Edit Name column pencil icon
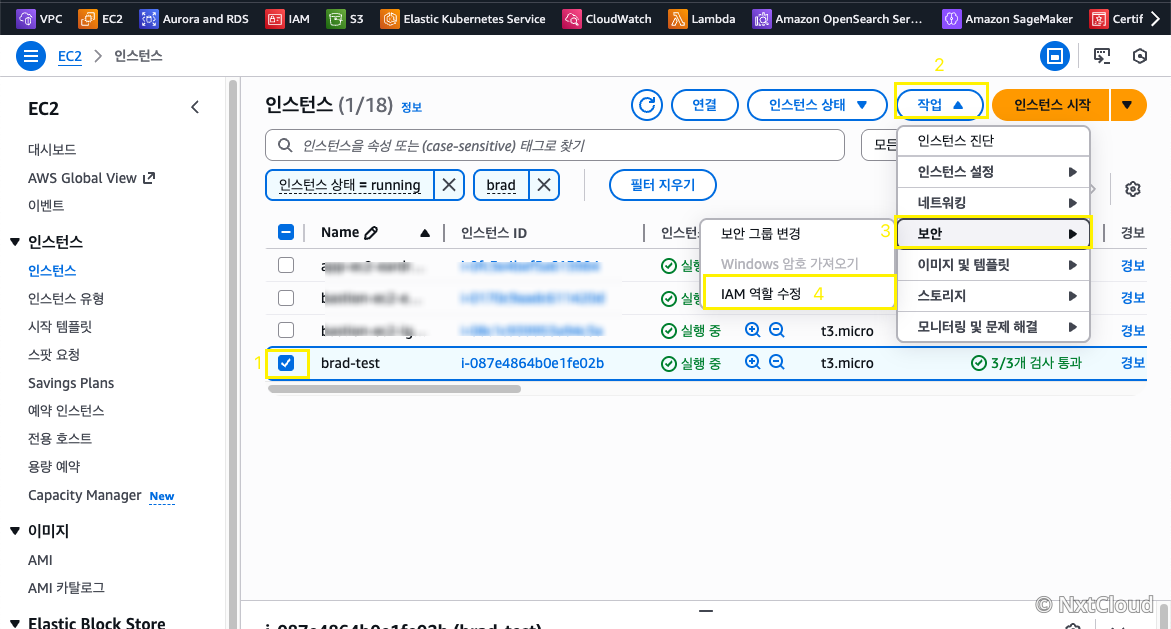The image size is (1171, 629). tap(371, 233)
